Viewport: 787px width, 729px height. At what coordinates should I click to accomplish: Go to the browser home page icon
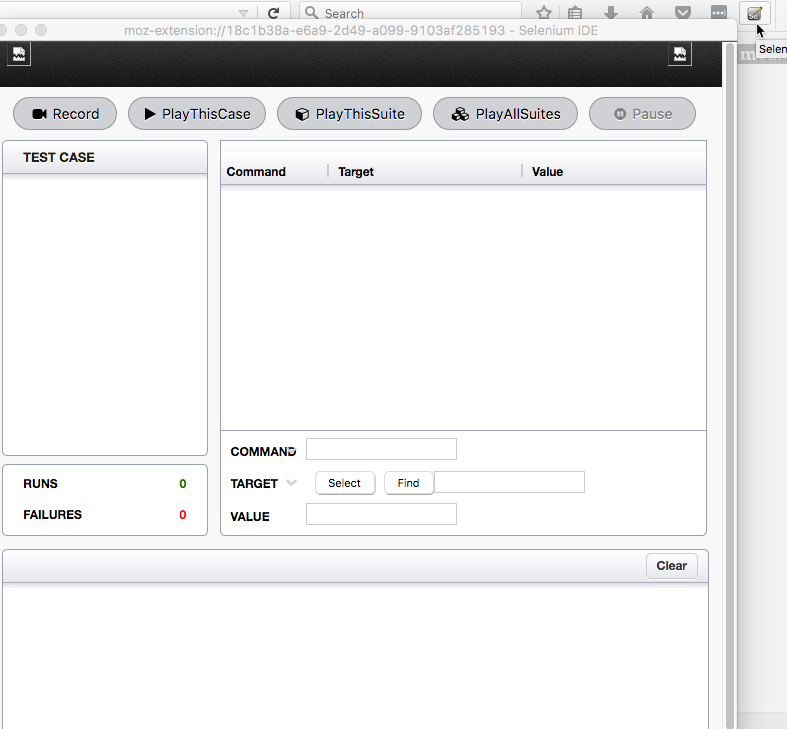pos(647,13)
